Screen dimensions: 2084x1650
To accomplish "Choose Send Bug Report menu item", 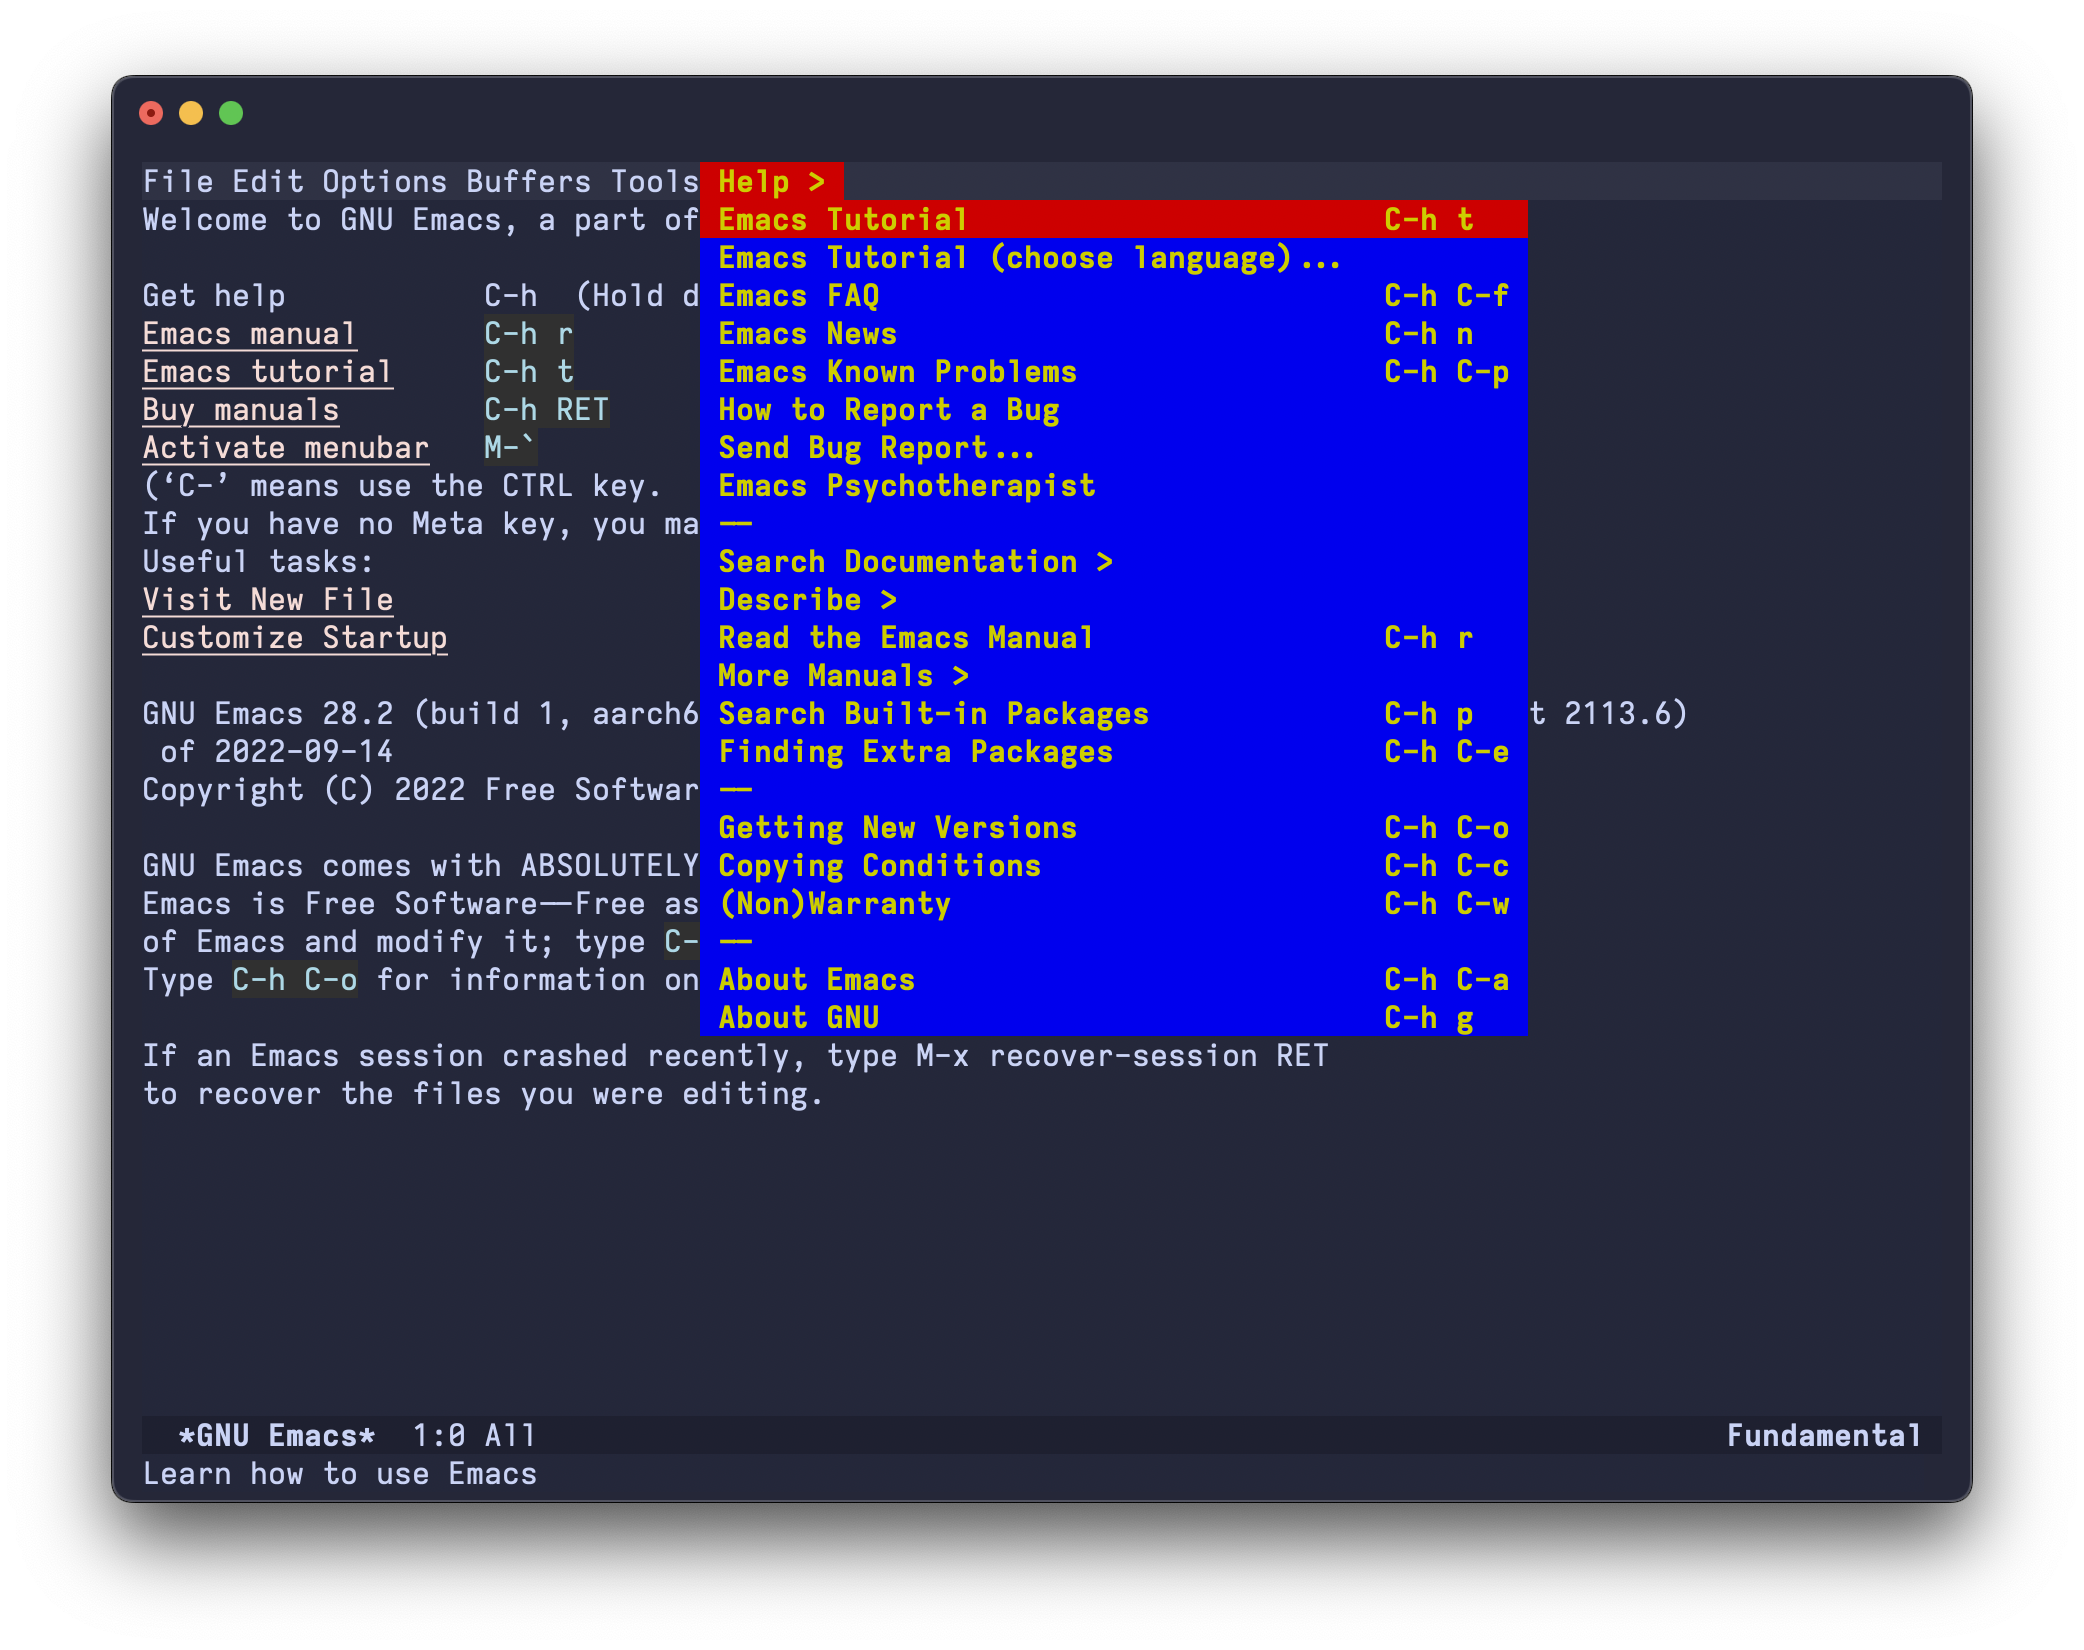I will point(876,448).
